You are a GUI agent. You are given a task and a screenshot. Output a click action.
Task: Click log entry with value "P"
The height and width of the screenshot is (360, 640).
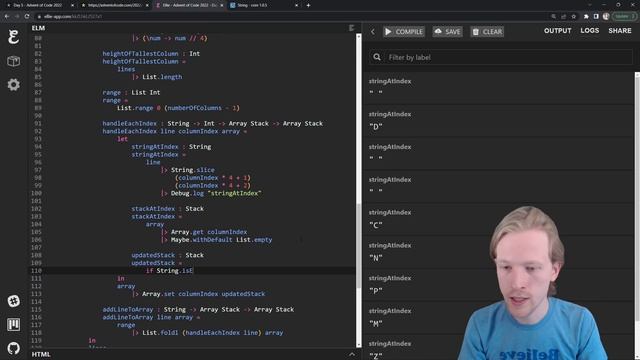click(500, 284)
